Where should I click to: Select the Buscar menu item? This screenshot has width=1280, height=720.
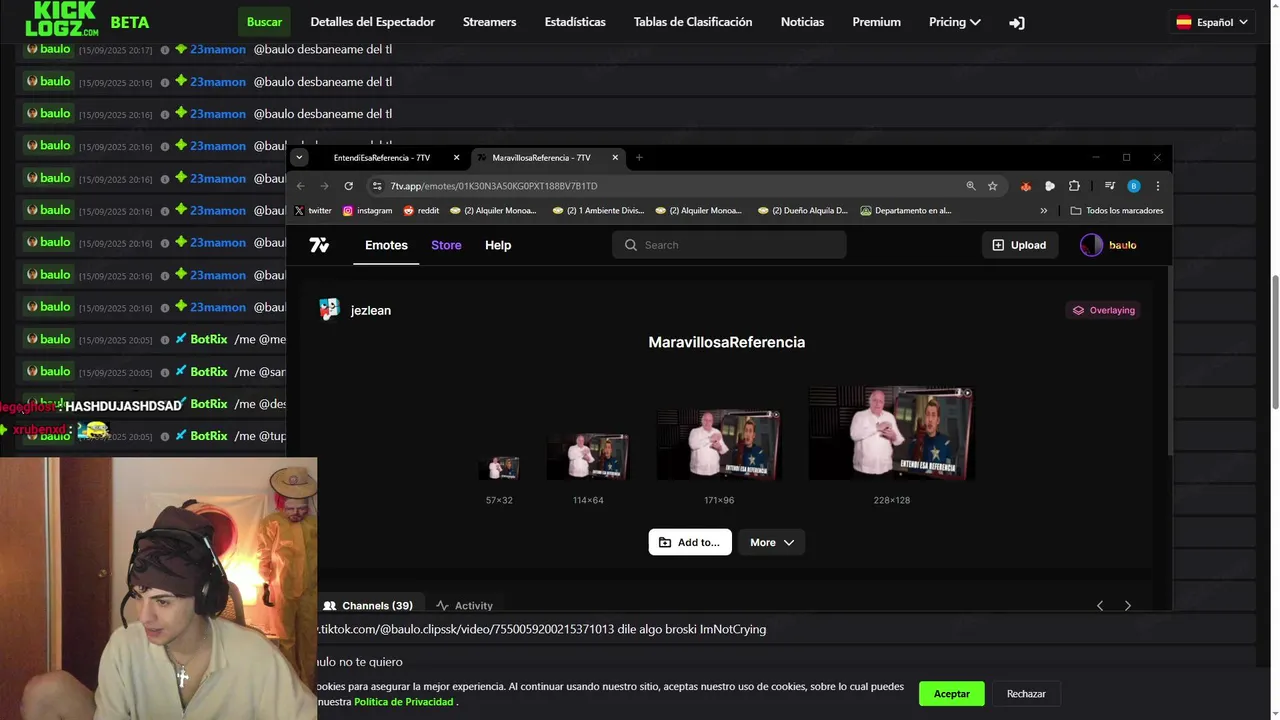(x=265, y=22)
